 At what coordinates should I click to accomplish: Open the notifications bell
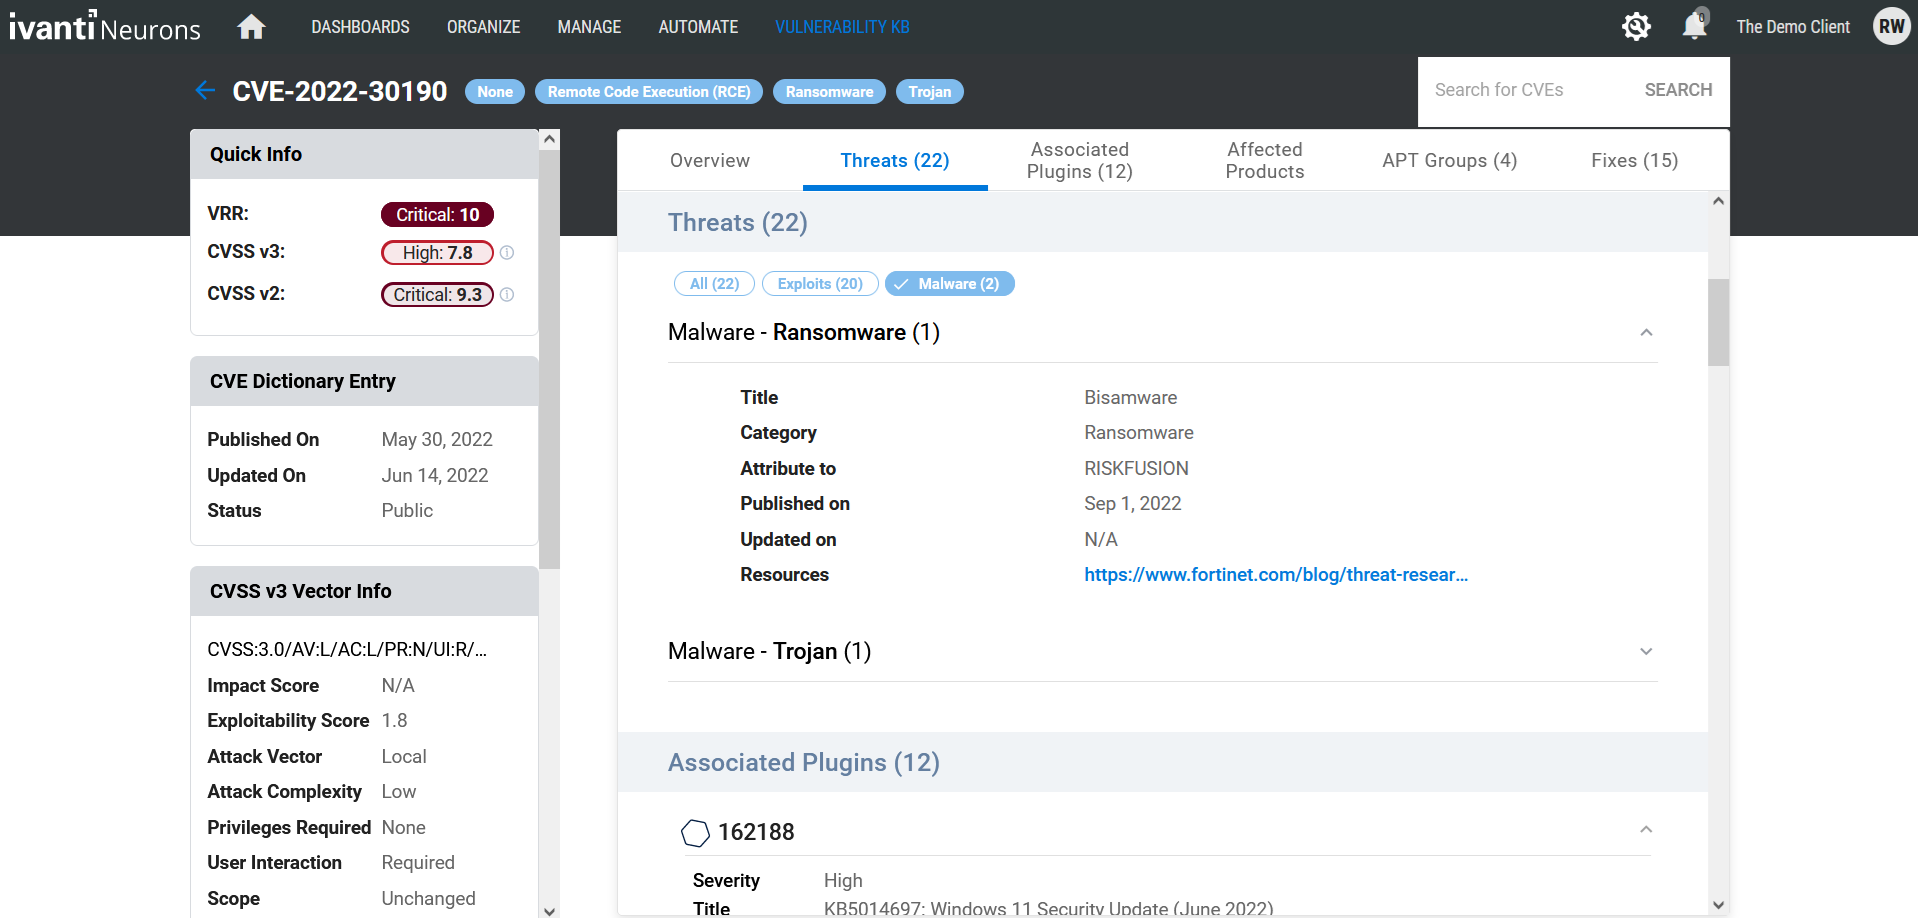pyautogui.click(x=1694, y=25)
